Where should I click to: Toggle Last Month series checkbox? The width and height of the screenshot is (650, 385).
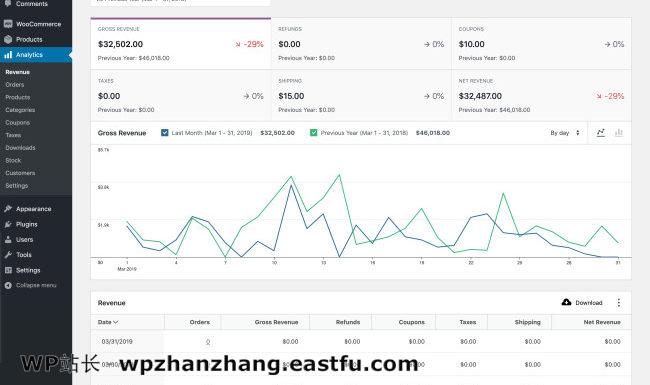click(165, 133)
